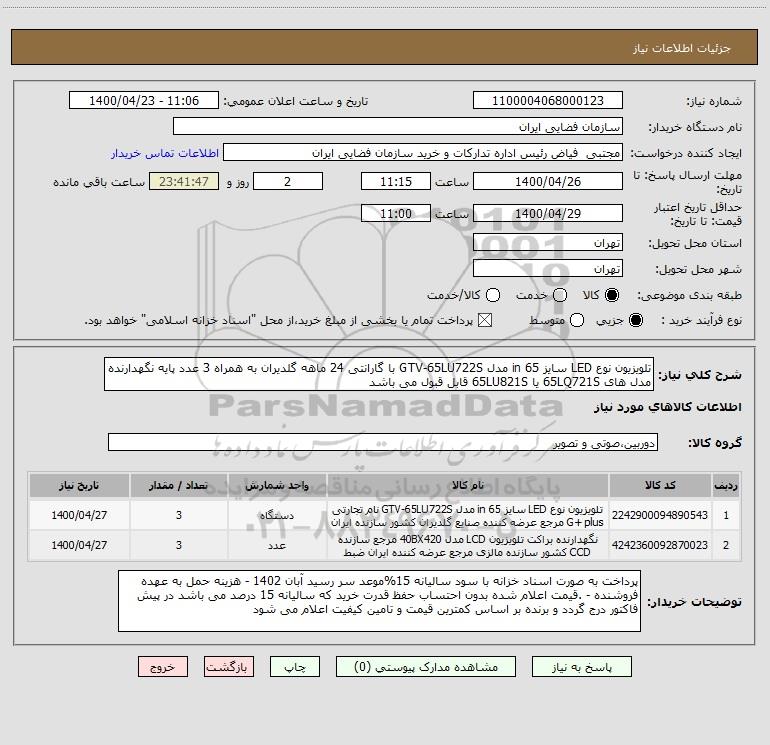The width and height of the screenshot is (770, 745).
Task: Select the جزیی purchase type radio
Action: [635, 321]
